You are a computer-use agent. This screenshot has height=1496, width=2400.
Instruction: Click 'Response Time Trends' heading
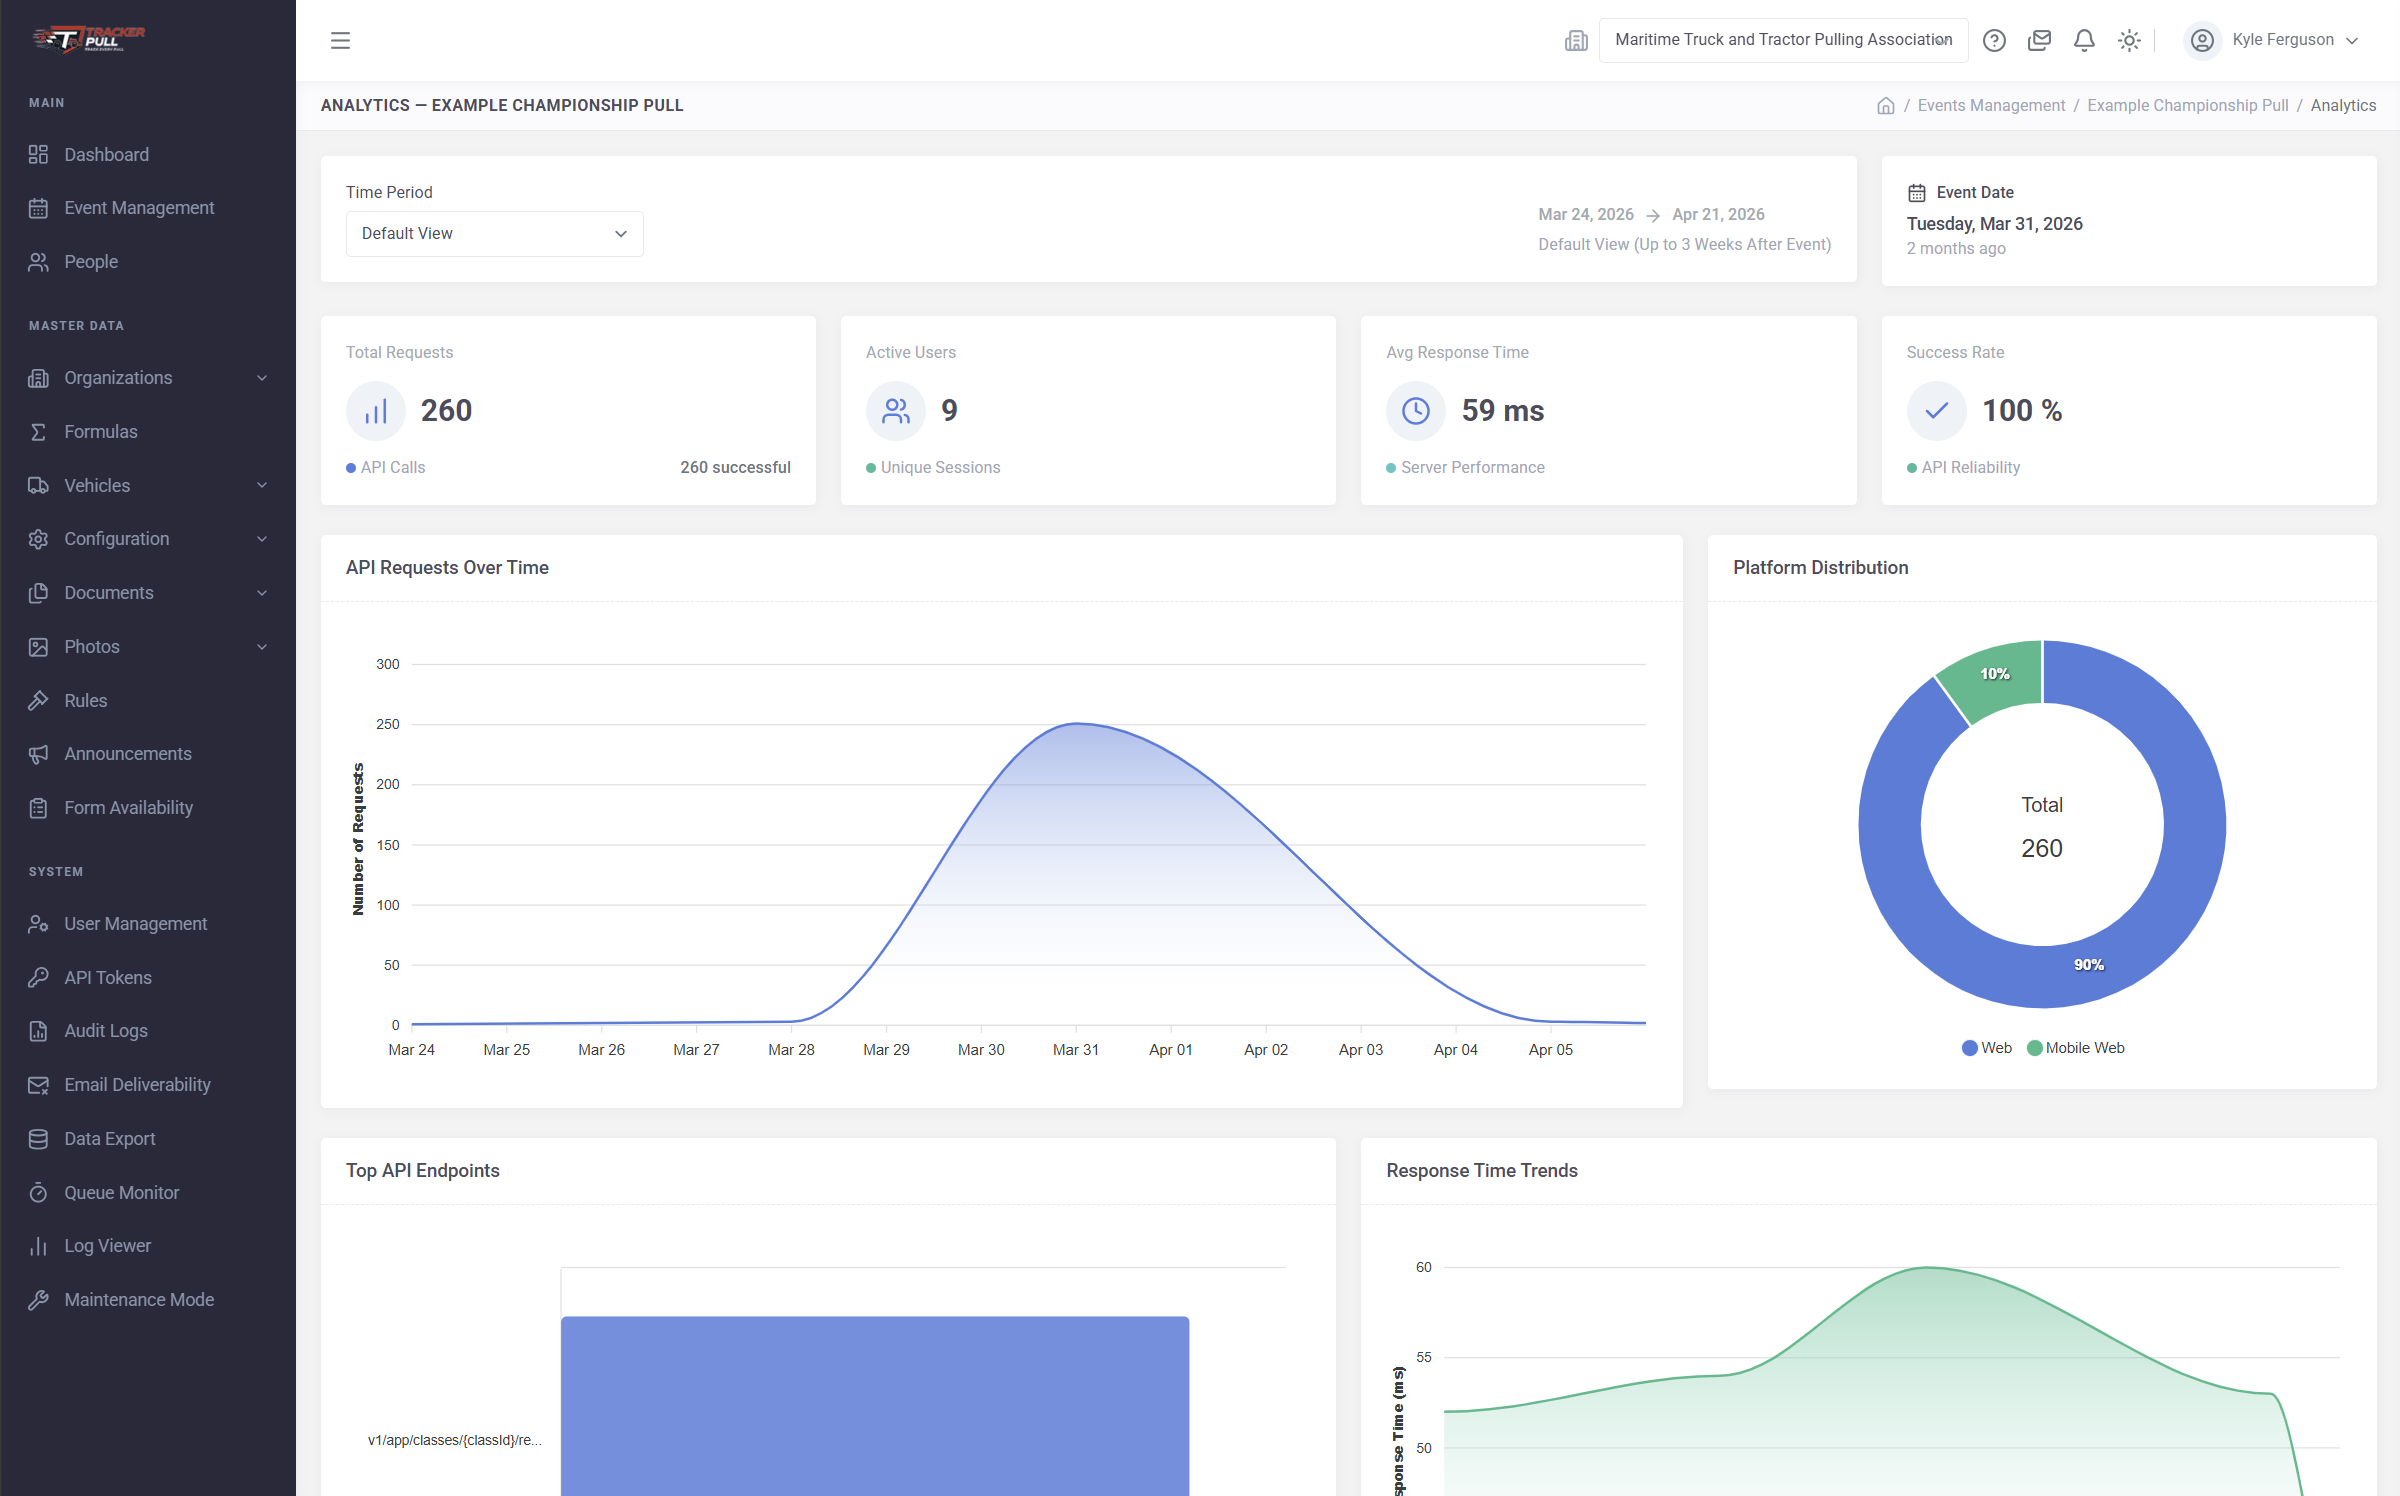[1481, 1171]
